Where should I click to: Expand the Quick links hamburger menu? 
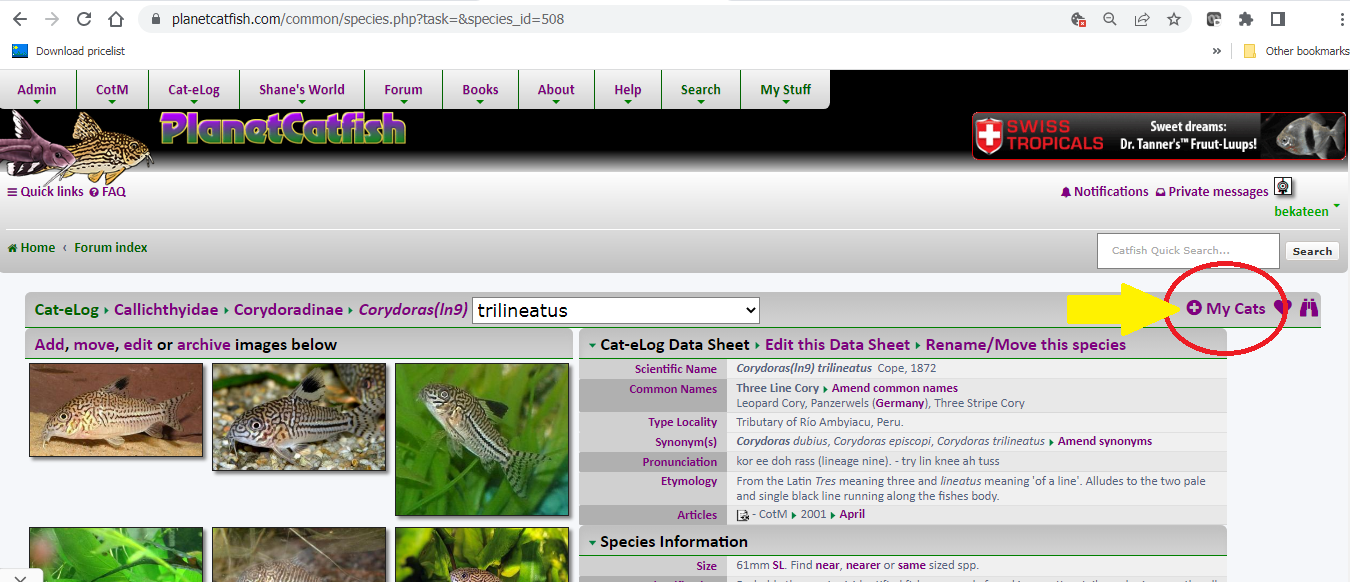tap(45, 192)
